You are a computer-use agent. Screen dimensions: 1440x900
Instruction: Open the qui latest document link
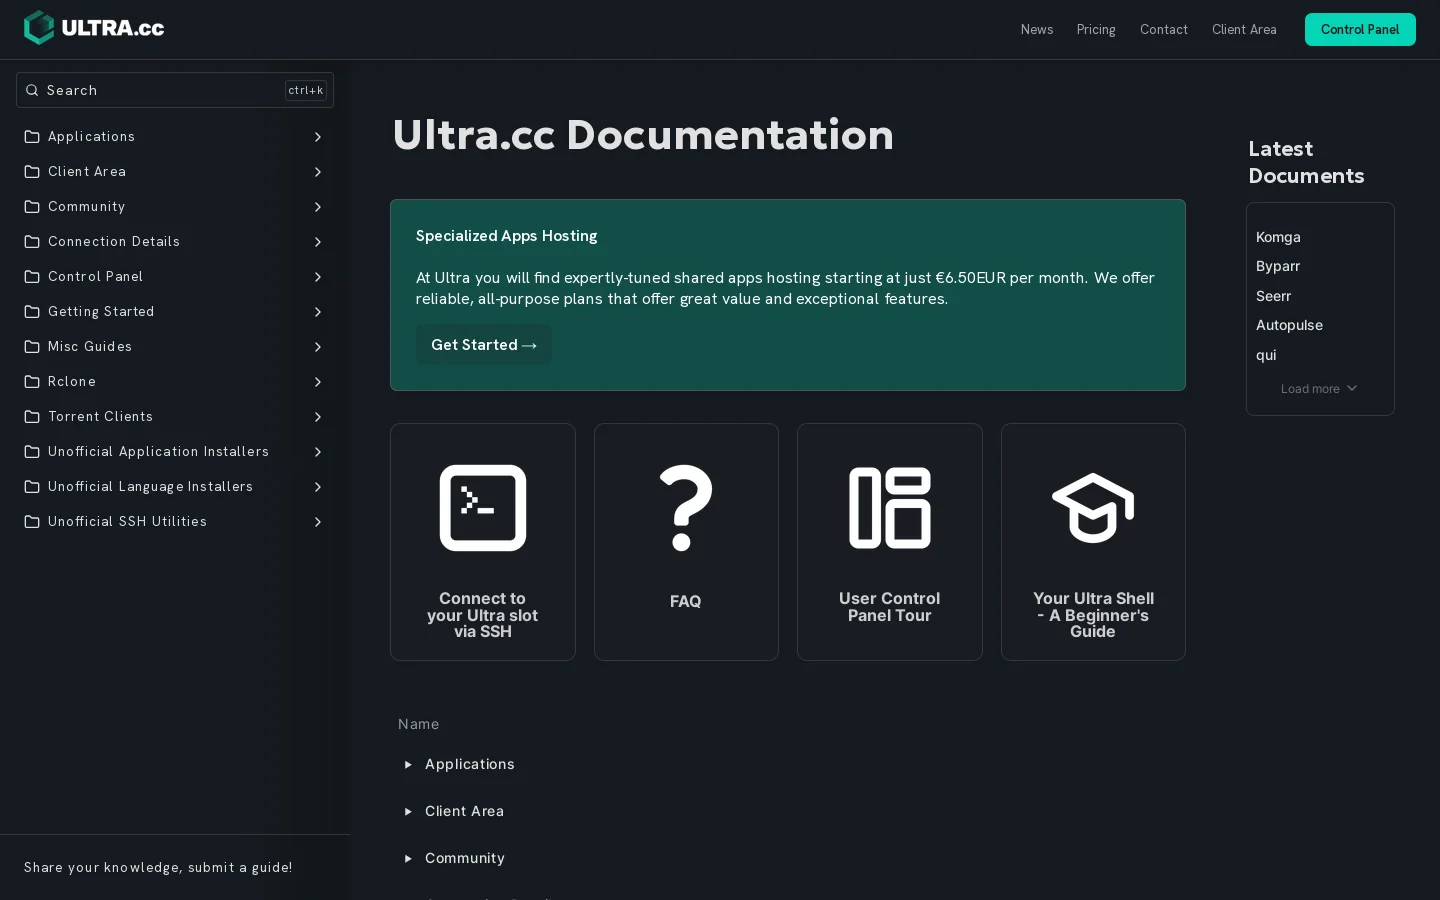(x=1266, y=356)
